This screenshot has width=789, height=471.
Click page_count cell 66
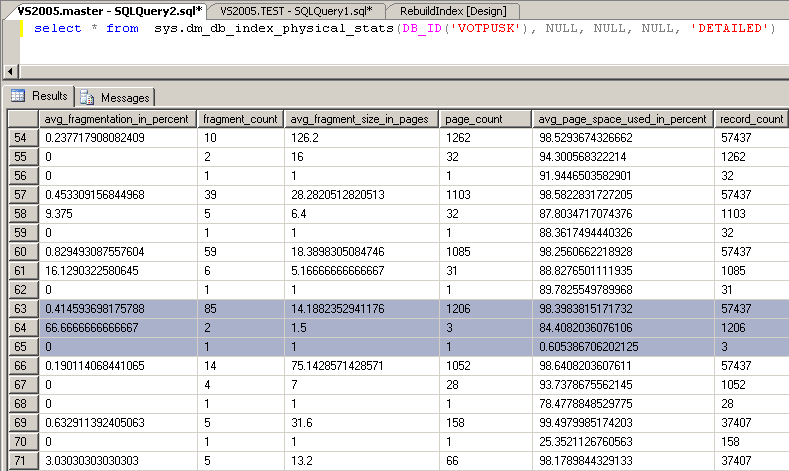tap(486, 460)
